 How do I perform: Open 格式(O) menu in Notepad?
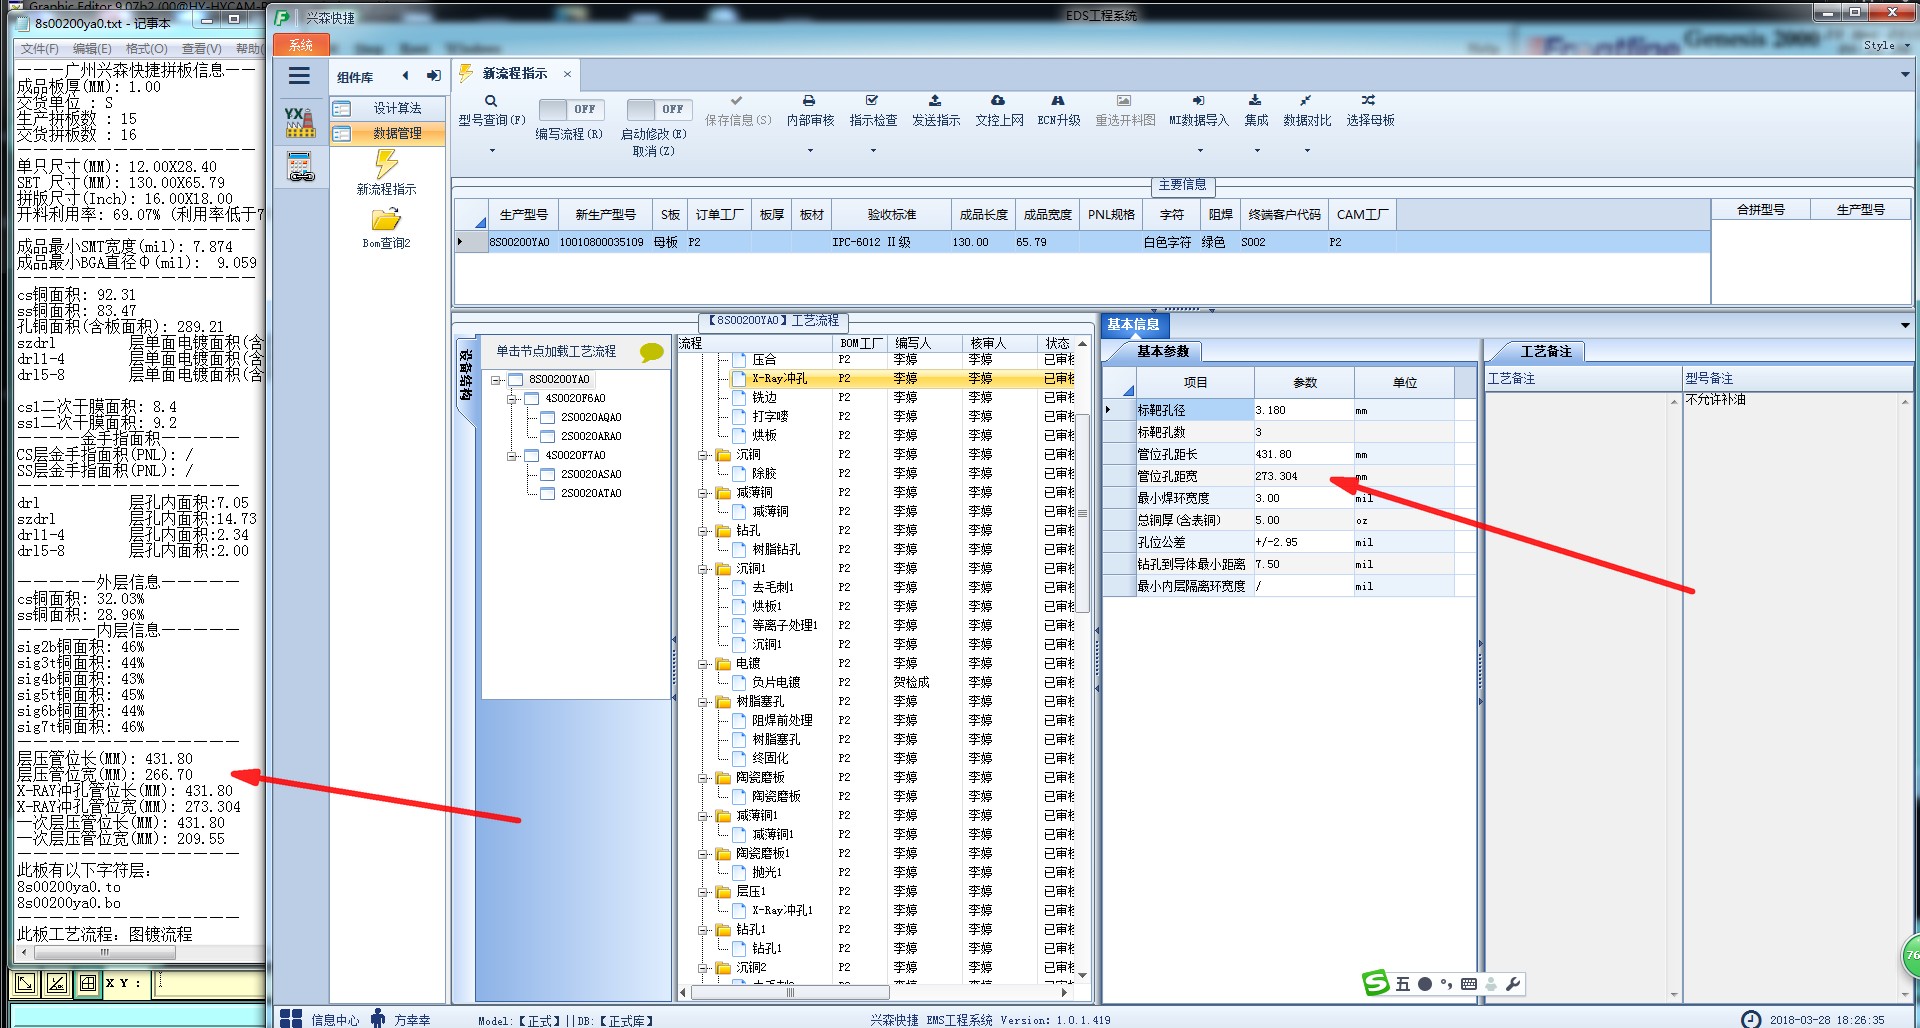coord(146,48)
